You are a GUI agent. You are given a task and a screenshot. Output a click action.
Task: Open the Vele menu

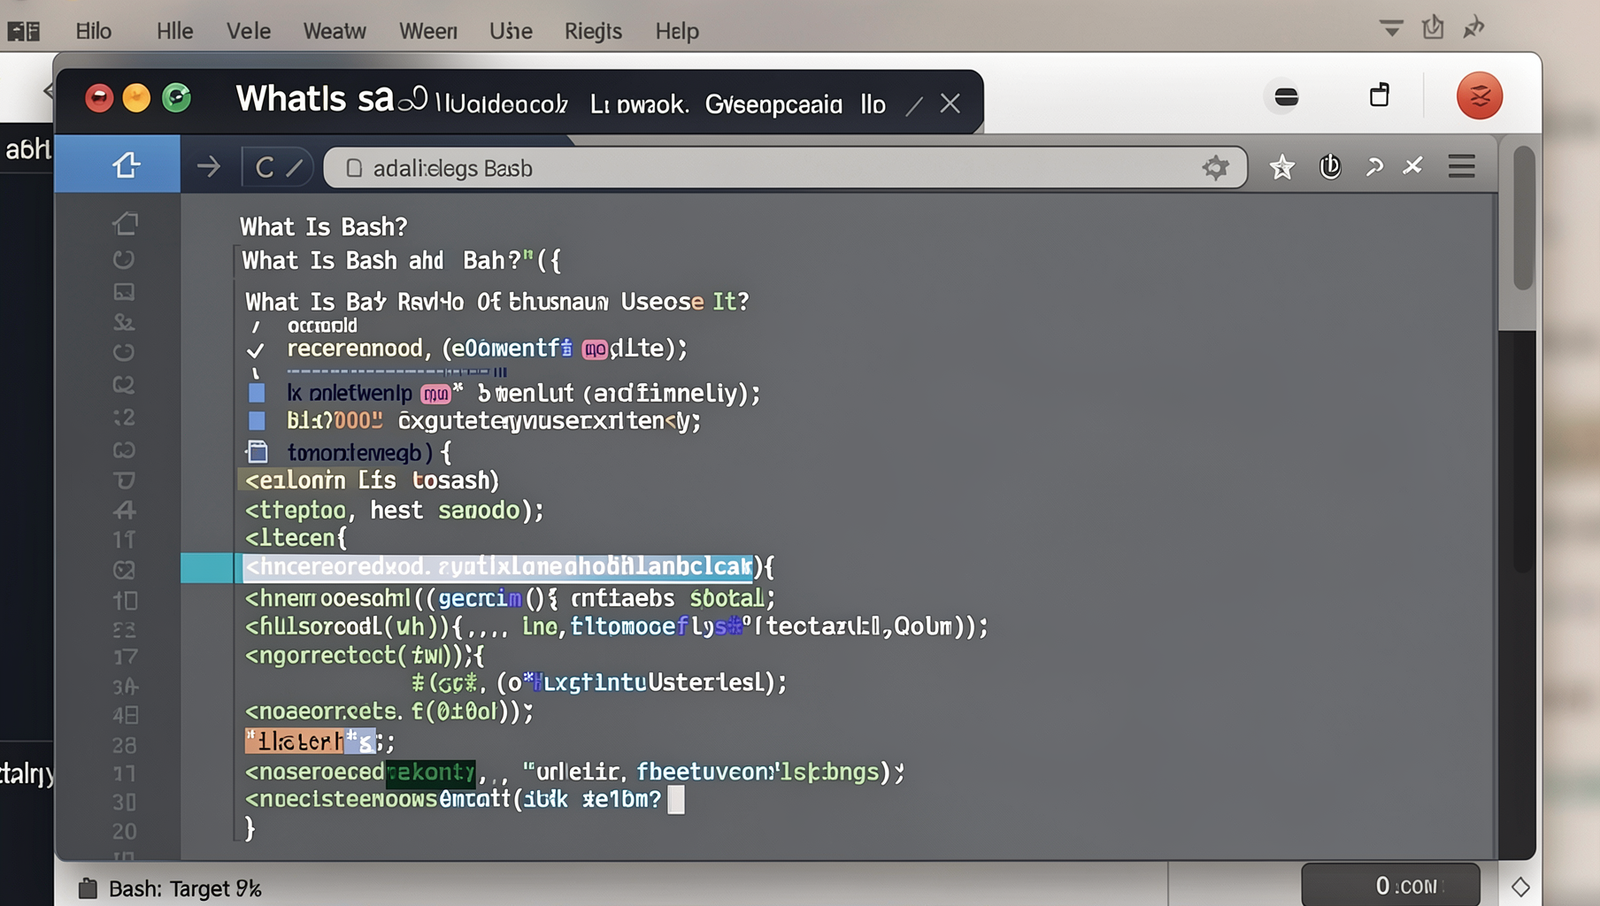(248, 31)
